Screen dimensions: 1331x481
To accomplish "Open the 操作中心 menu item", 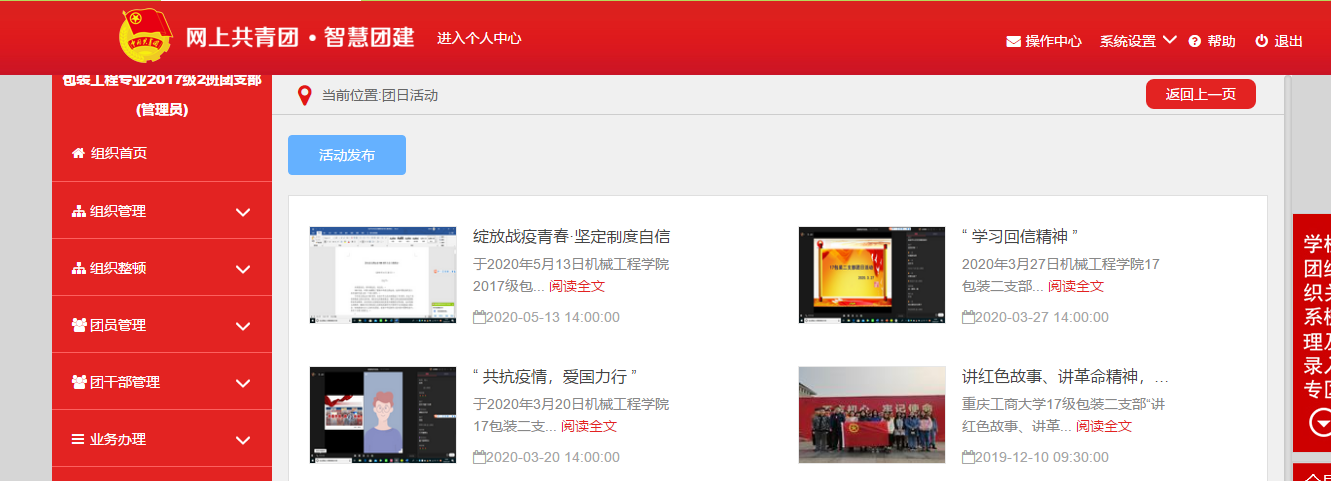I will click(1053, 42).
